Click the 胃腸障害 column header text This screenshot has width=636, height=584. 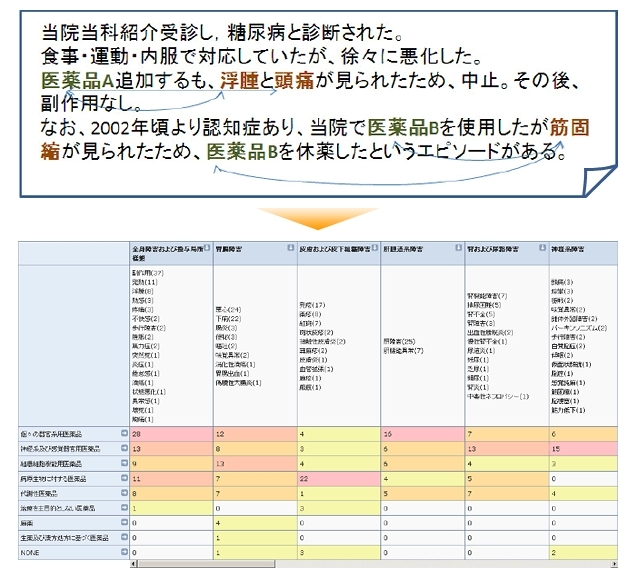[229, 249]
